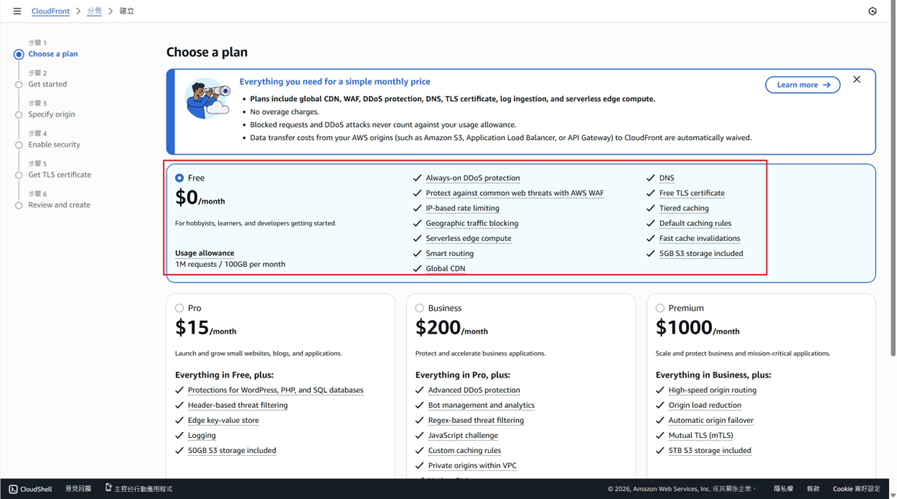Open the hamburger navigation menu
The width and height of the screenshot is (897, 499).
17,11
